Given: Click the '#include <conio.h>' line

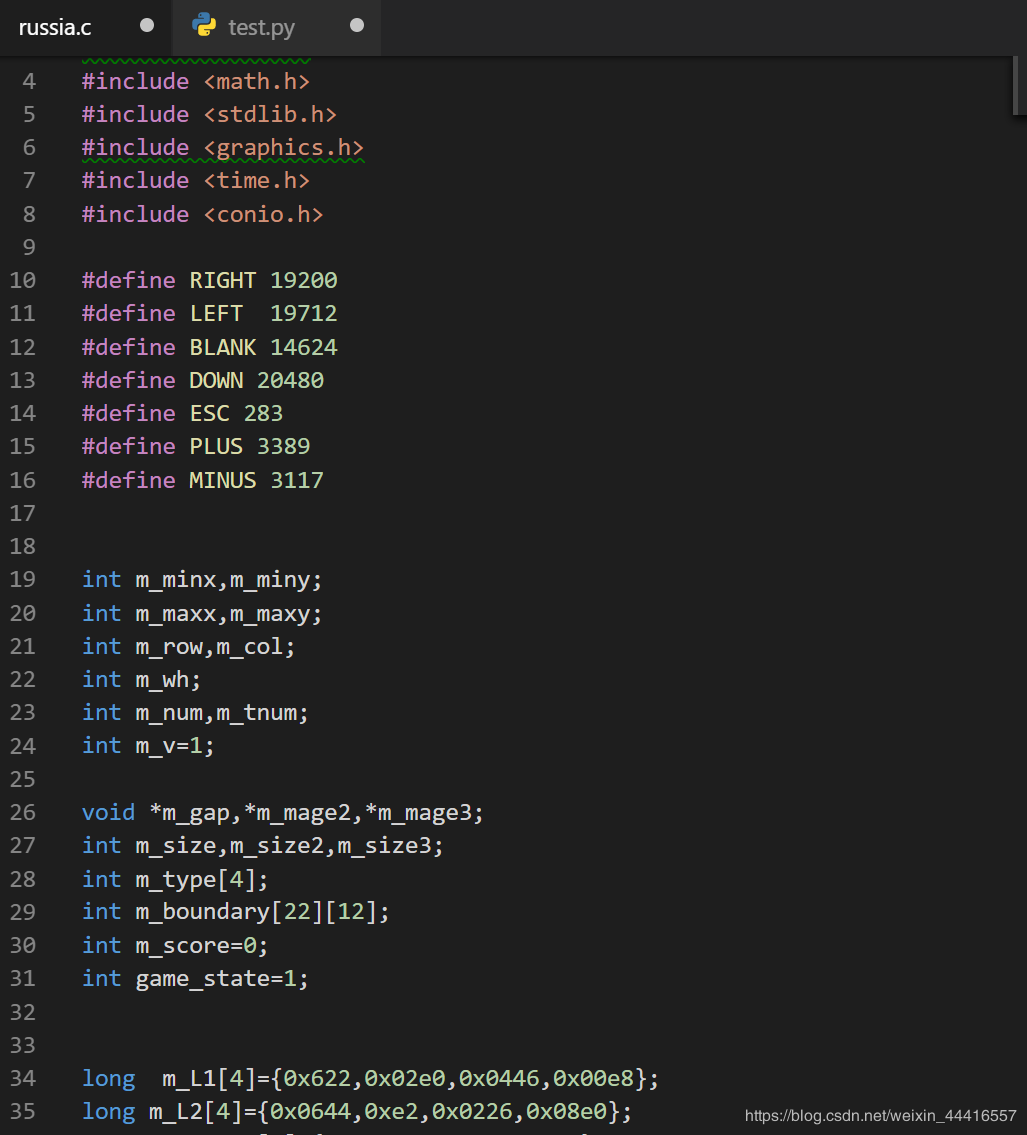Looking at the screenshot, I should click(203, 214).
